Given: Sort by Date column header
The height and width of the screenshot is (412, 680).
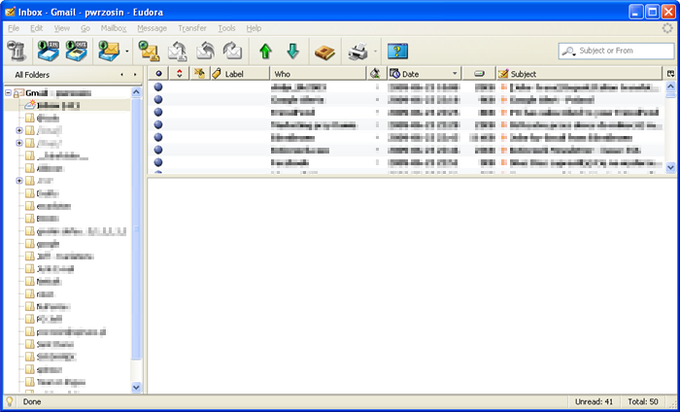Looking at the screenshot, I should [424, 74].
